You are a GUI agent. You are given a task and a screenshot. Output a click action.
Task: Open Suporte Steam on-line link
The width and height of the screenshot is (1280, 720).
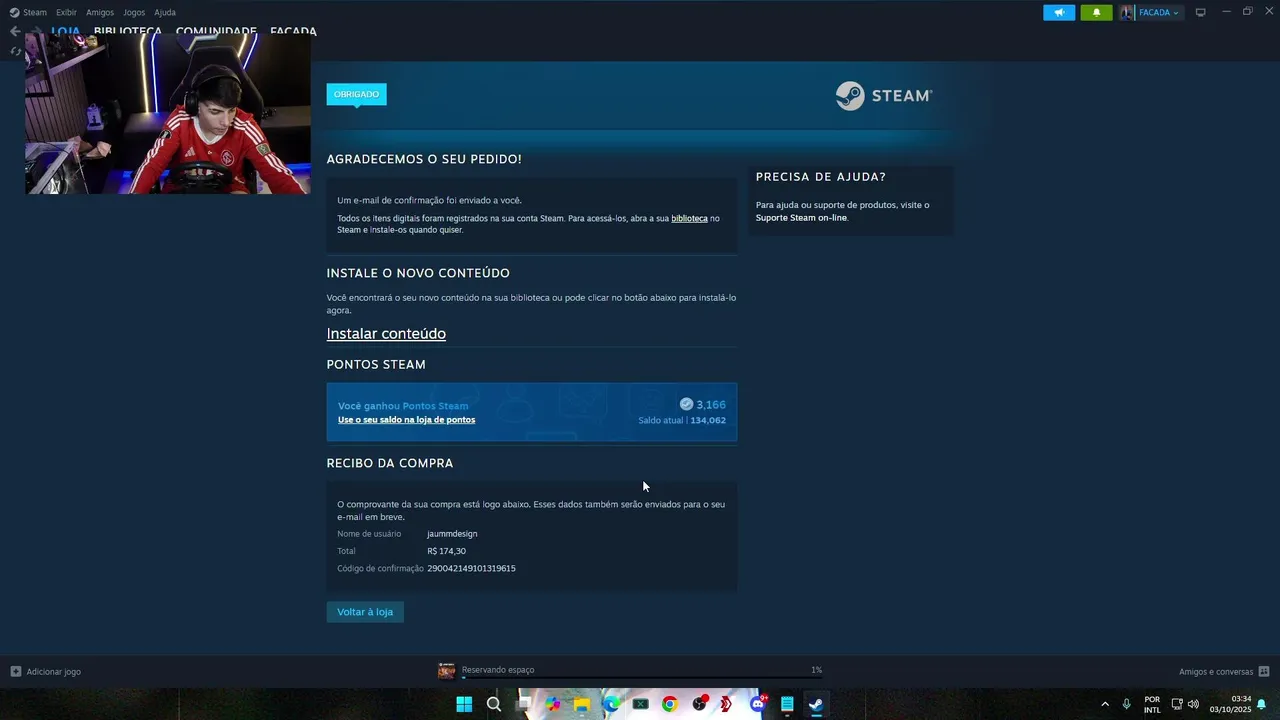coord(801,217)
